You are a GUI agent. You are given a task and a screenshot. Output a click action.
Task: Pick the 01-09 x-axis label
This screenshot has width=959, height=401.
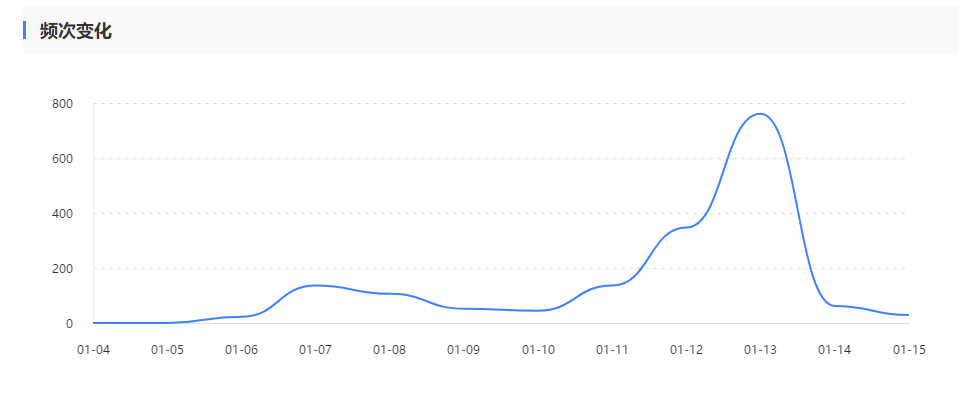(x=463, y=350)
